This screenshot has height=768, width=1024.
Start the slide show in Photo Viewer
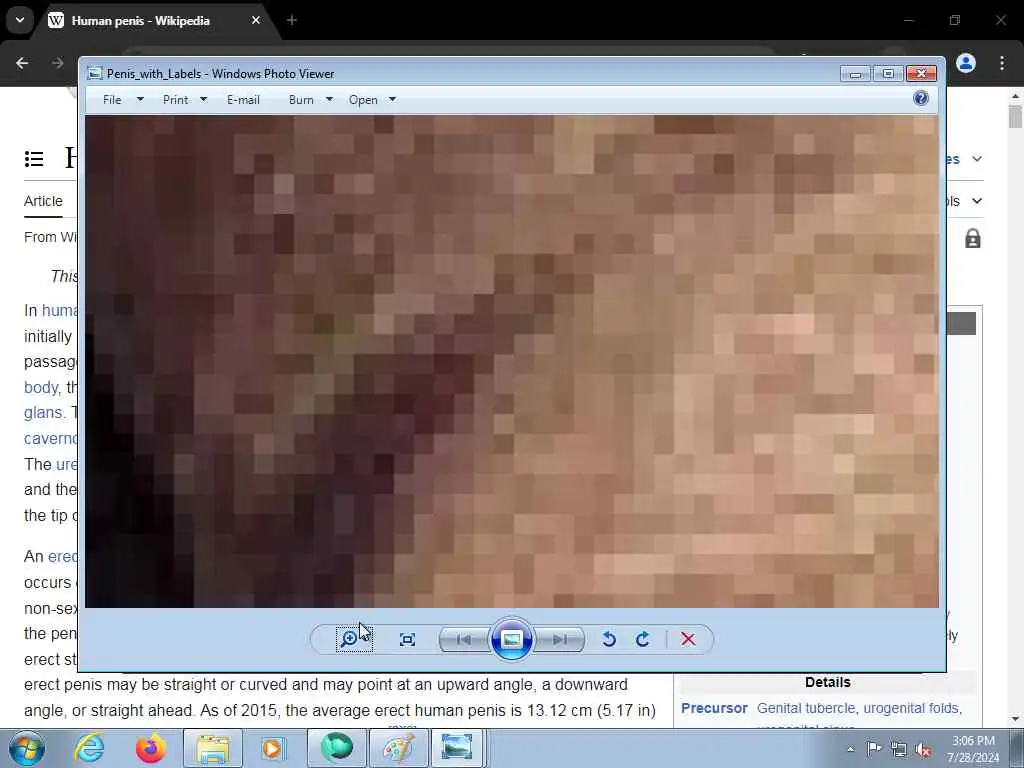coord(511,639)
